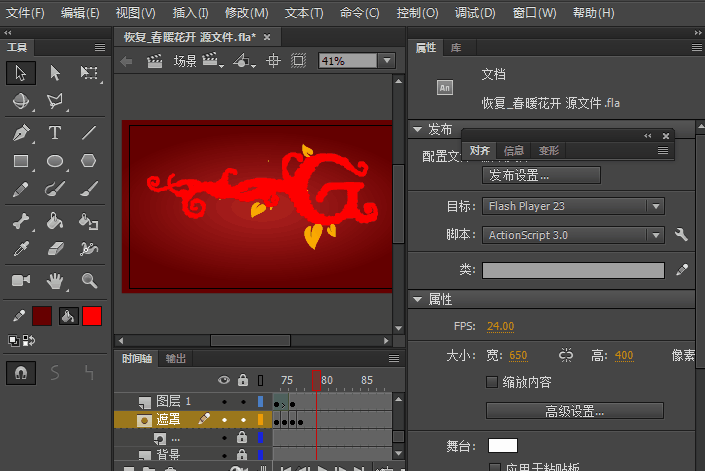The height and width of the screenshot is (471, 705).
Task: Select the Pencil tool
Action: pos(21,189)
